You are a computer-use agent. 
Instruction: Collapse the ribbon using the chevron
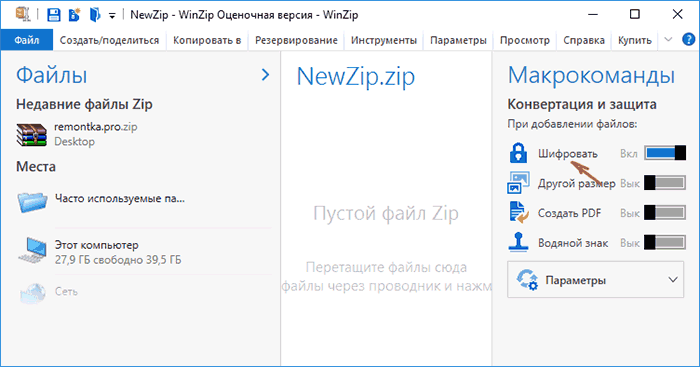pyautogui.click(x=668, y=40)
